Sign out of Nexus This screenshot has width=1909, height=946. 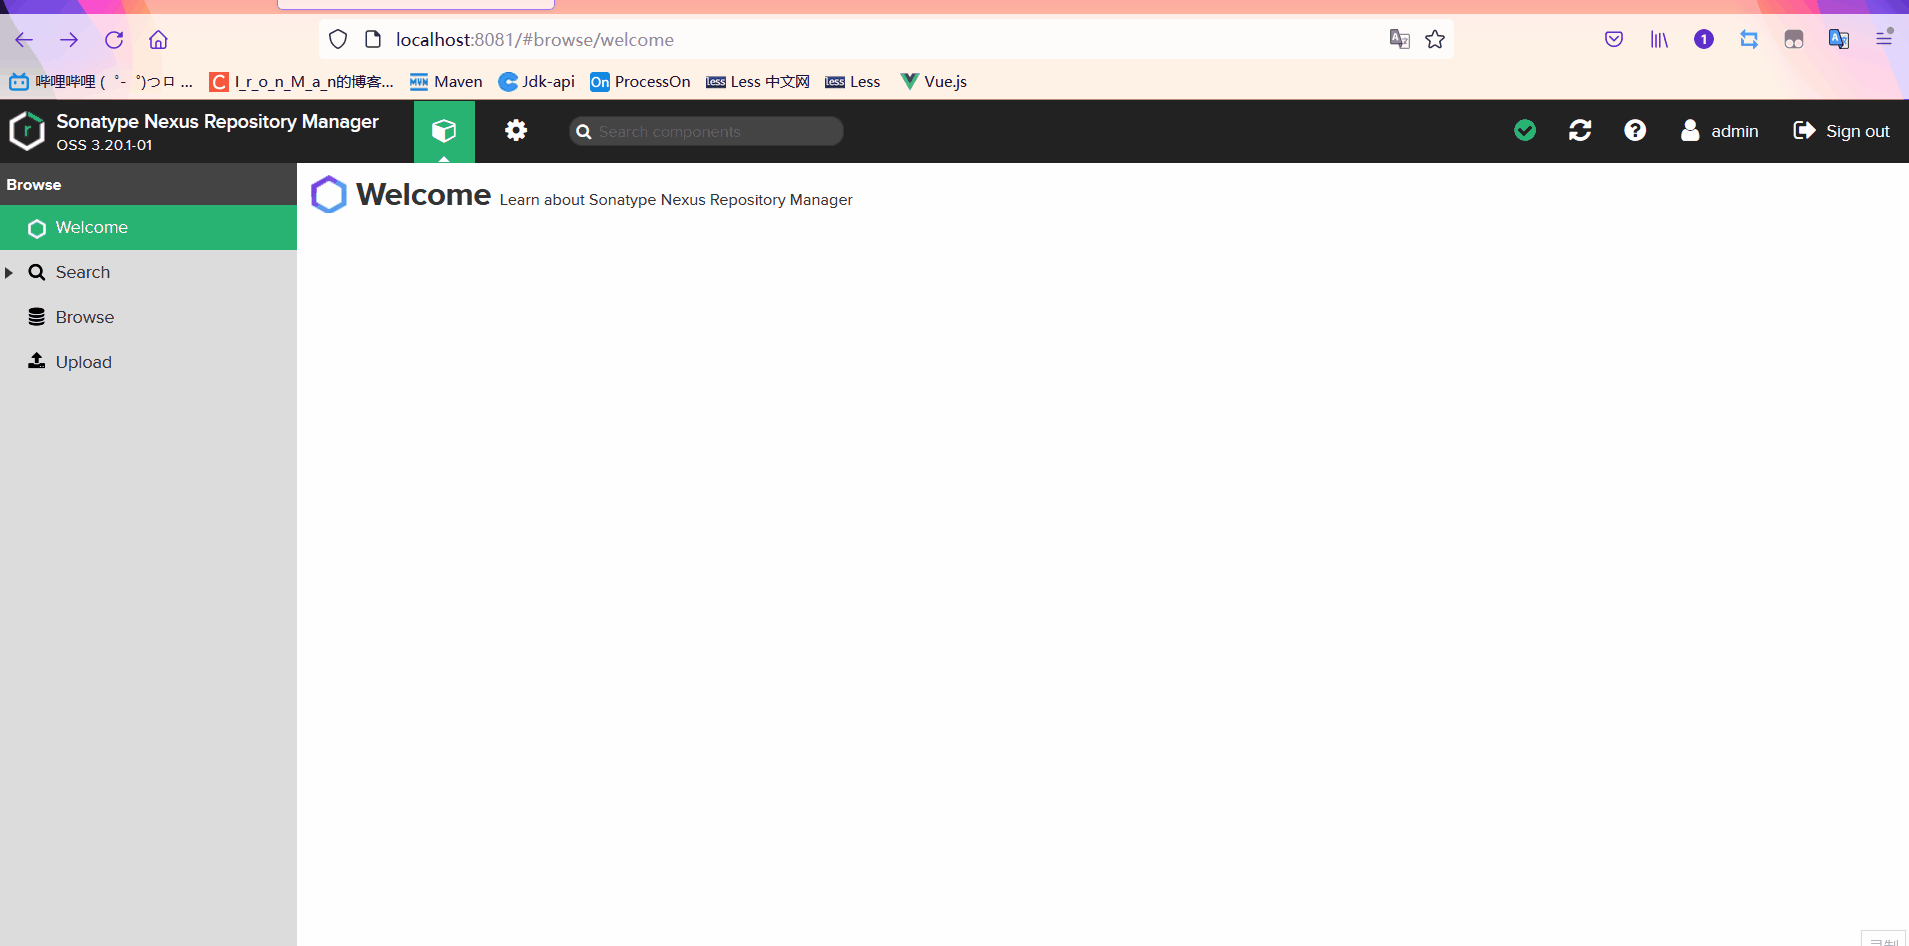[x=1842, y=131]
